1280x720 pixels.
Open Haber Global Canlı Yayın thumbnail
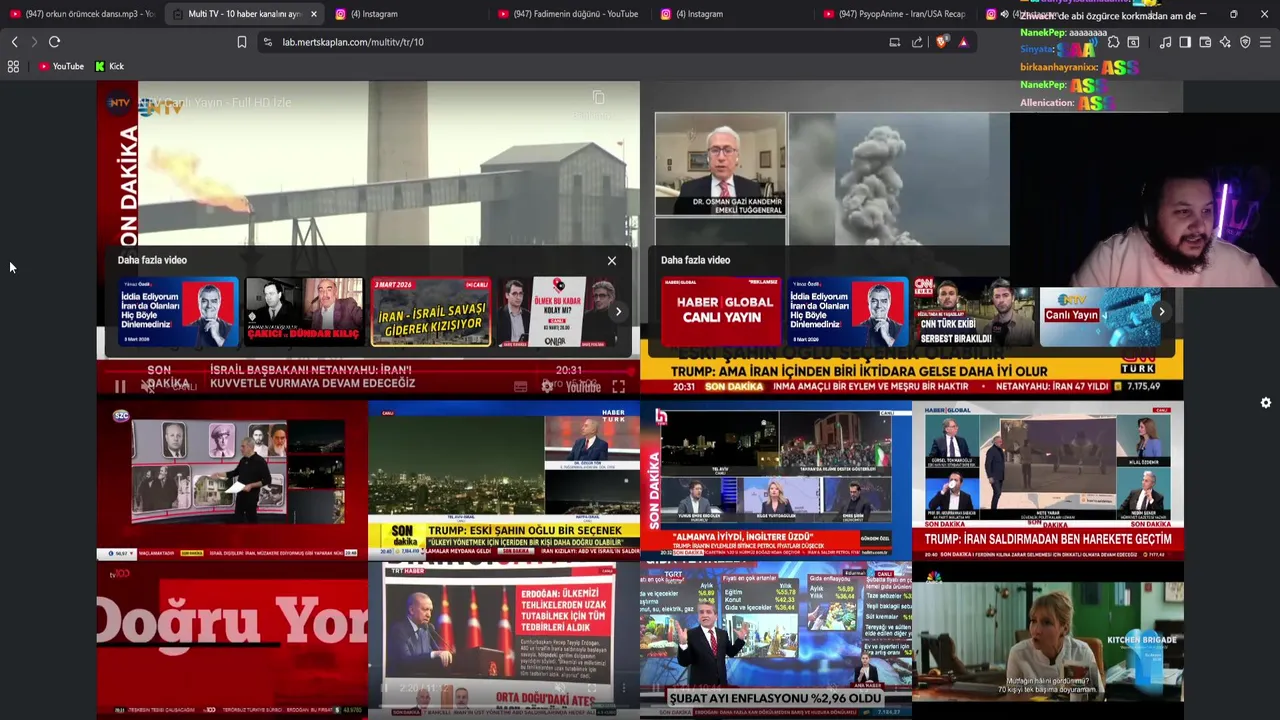pyautogui.click(x=721, y=312)
